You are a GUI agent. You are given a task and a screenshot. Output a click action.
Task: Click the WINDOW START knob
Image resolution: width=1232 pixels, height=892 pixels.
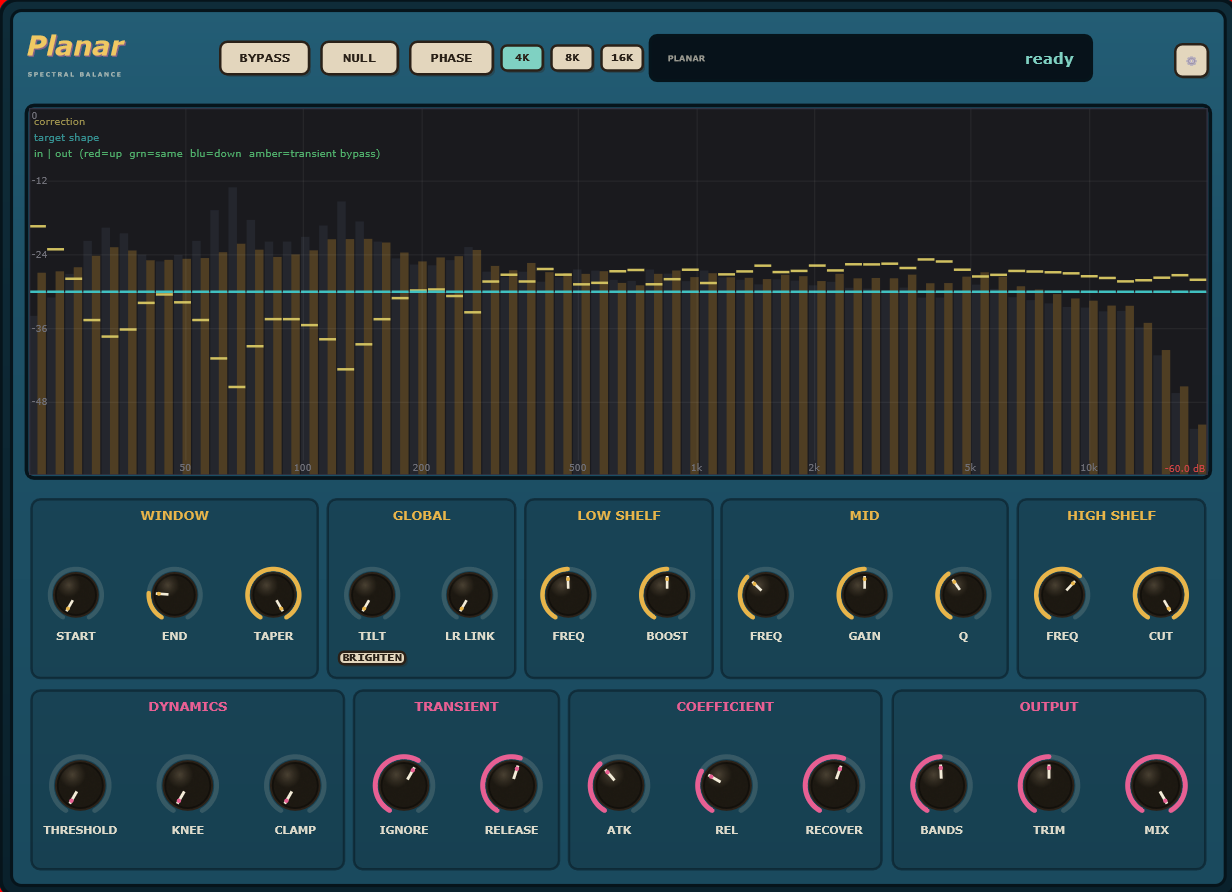click(76, 595)
